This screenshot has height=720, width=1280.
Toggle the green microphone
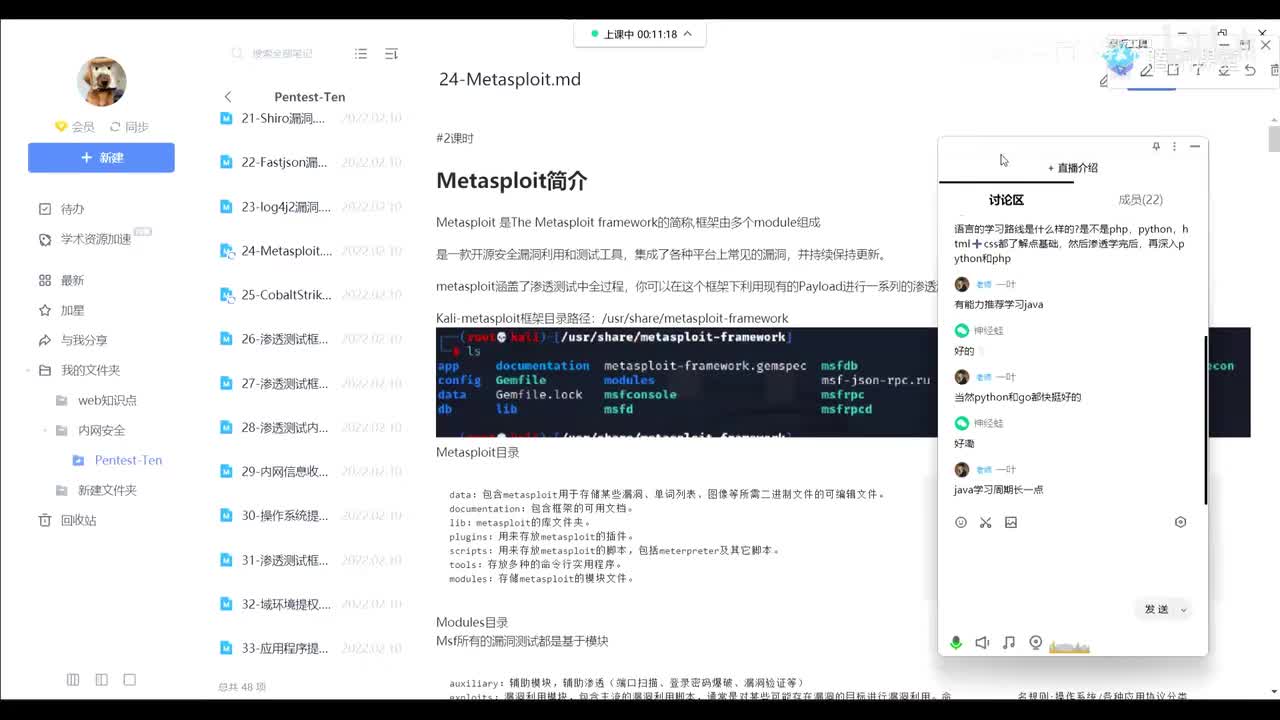click(x=956, y=643)
